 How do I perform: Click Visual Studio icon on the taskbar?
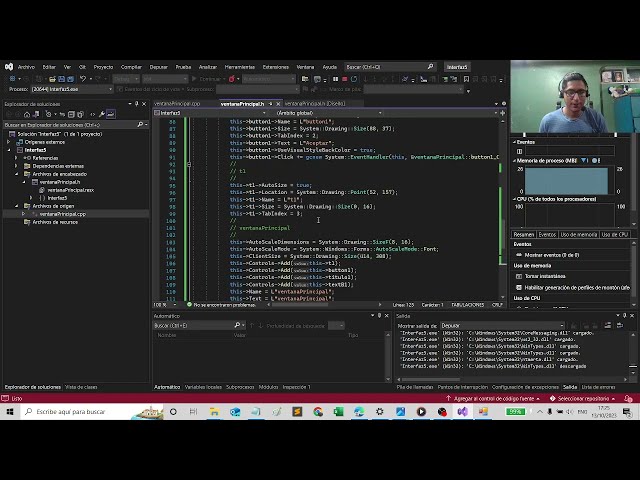click(462, 411)
